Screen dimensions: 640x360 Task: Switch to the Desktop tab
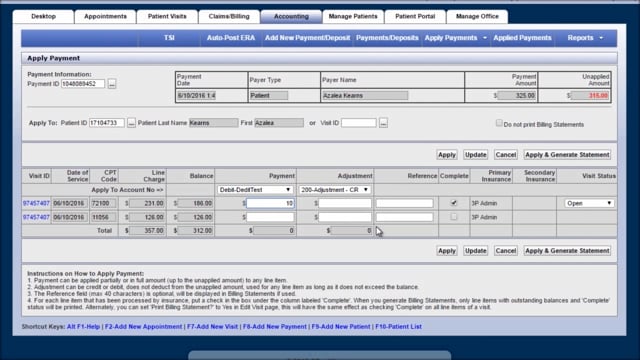(43, 16)
